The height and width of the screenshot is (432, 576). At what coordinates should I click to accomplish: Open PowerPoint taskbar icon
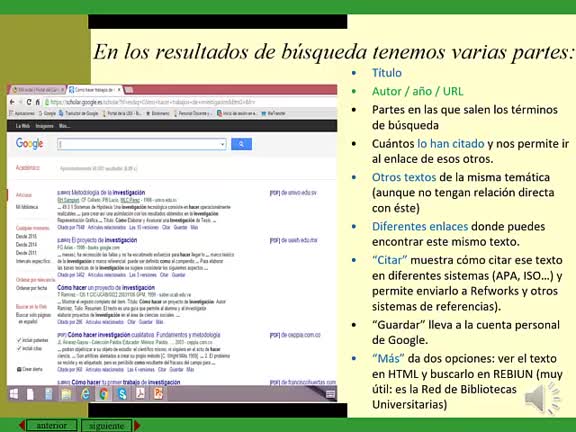158,394
